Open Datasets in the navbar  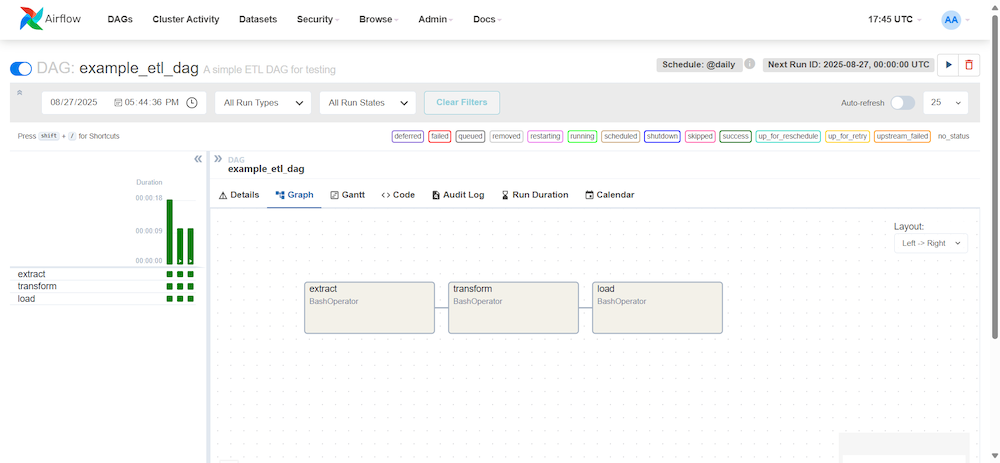[x=258, y=20]
